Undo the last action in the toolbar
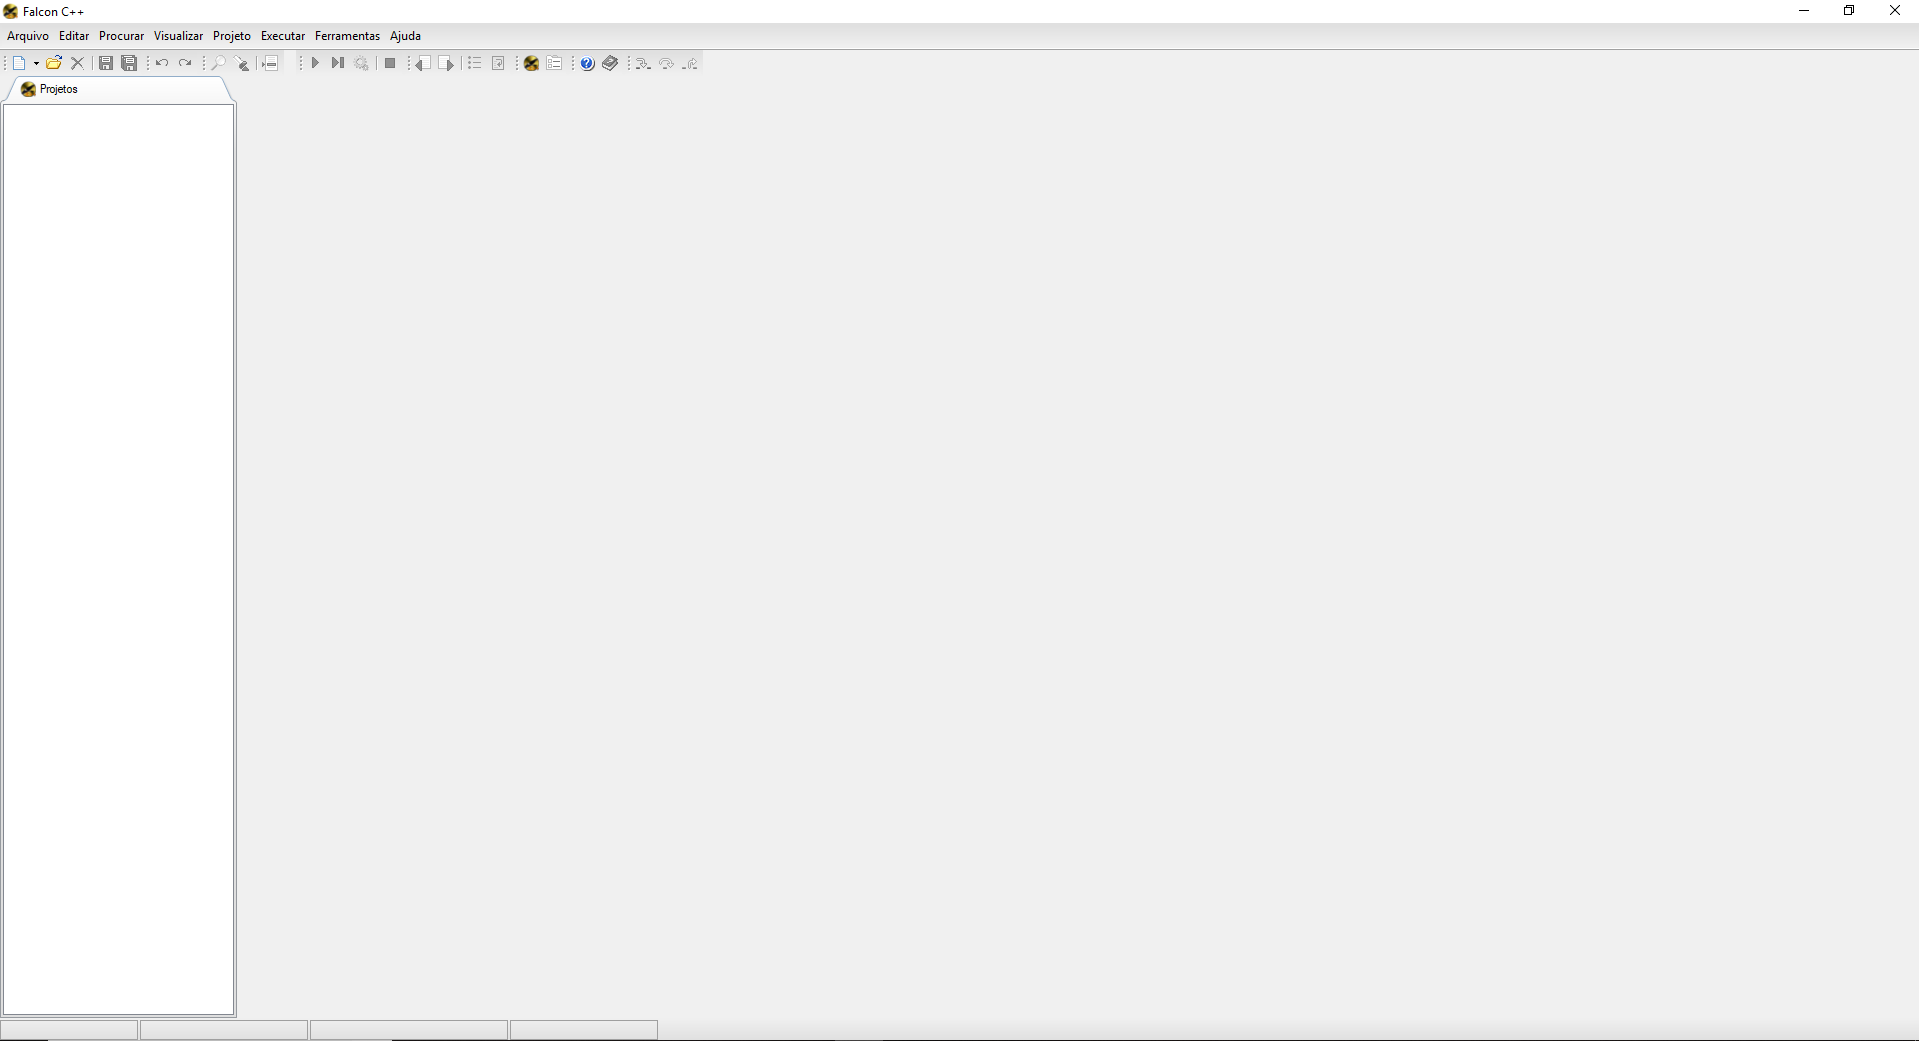 tap(161, 63)
